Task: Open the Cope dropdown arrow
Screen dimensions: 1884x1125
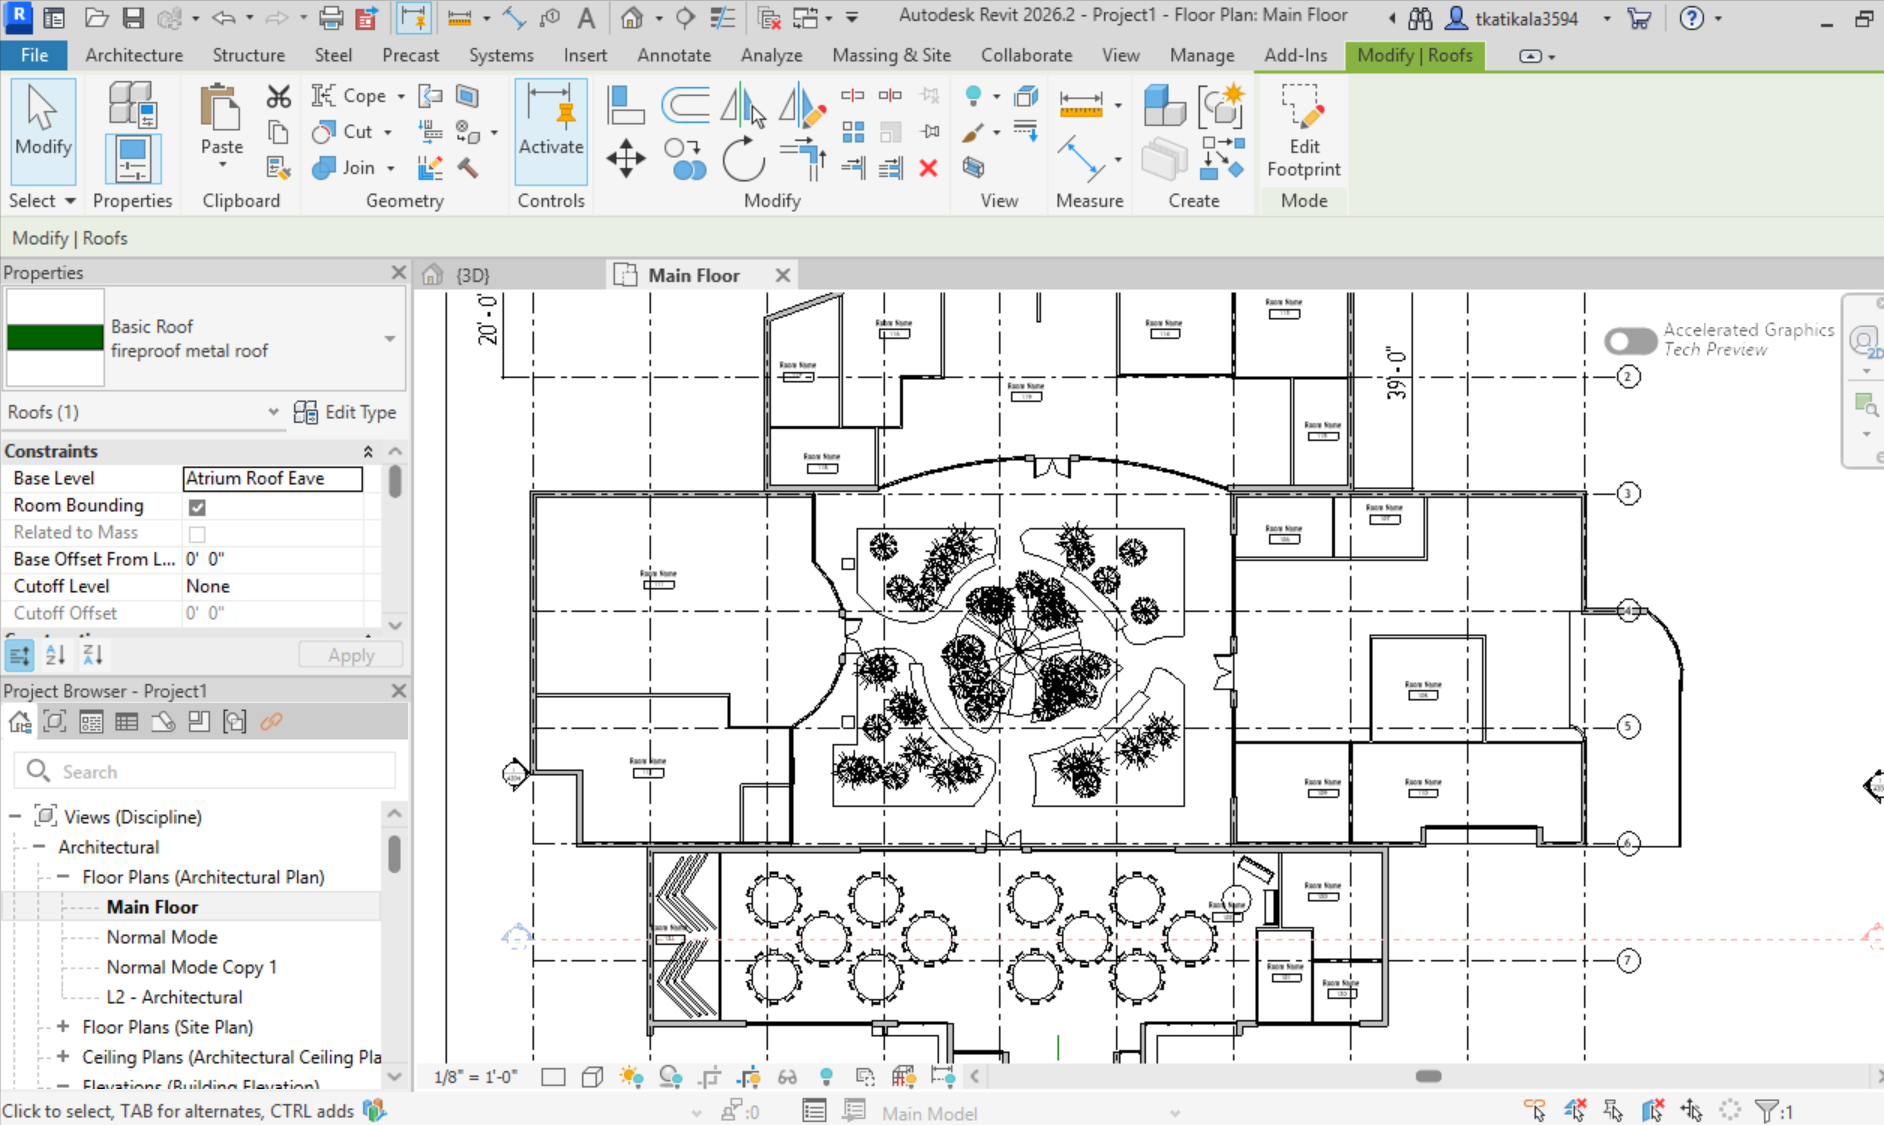Action: (401, 96)
